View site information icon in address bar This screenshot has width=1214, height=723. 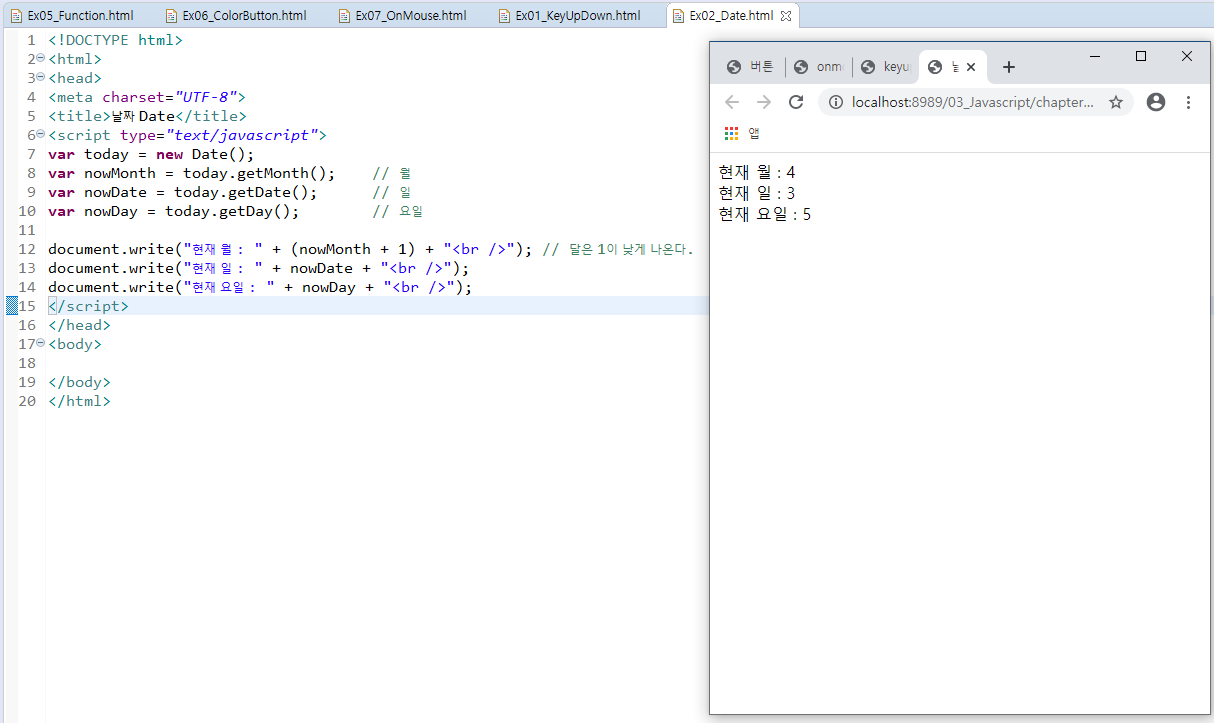pos(834,102)
